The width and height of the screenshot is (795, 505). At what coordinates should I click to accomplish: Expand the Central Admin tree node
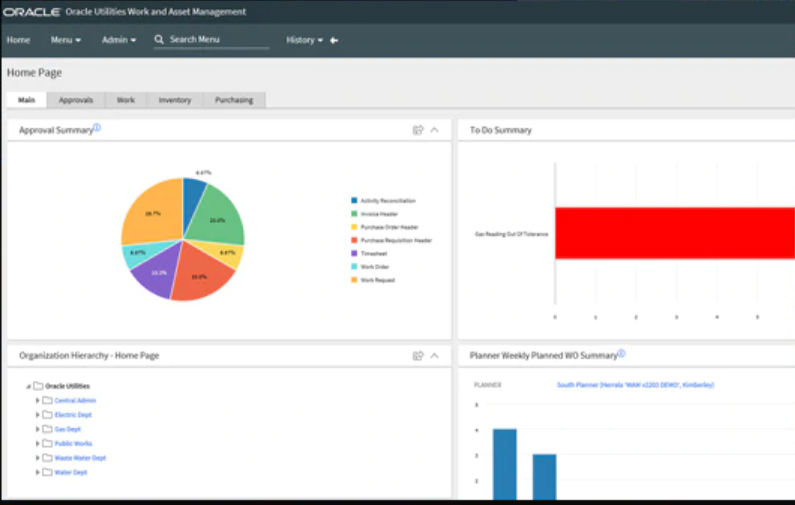click(38, 401)
